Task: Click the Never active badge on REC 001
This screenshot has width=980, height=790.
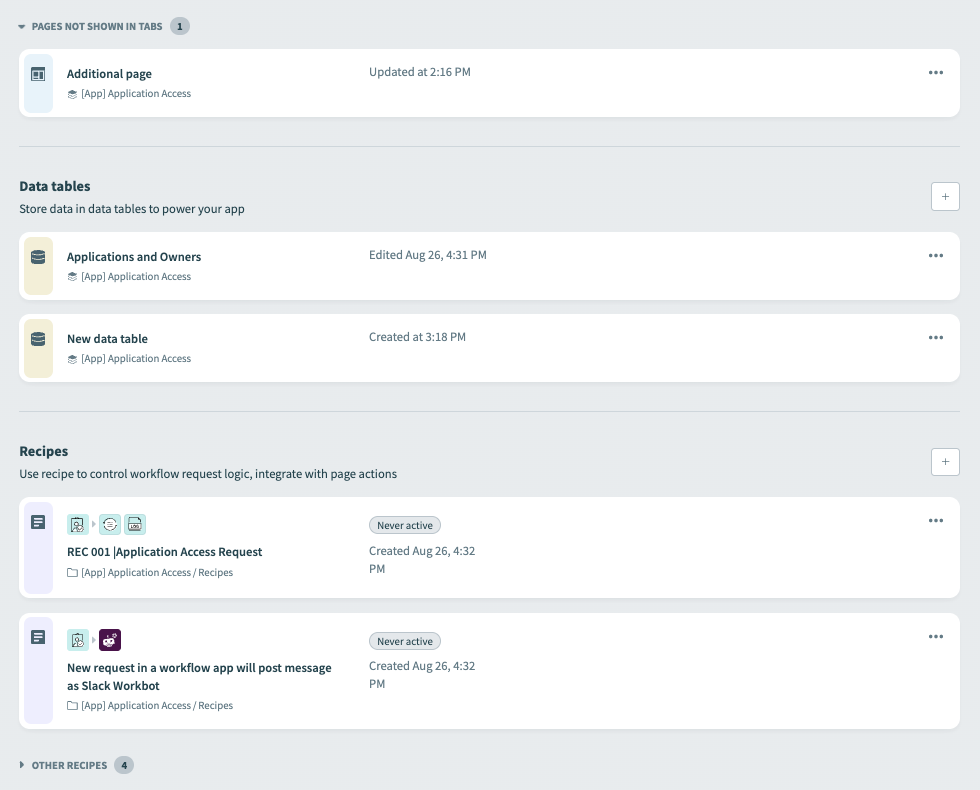Action: click(404, 525)
